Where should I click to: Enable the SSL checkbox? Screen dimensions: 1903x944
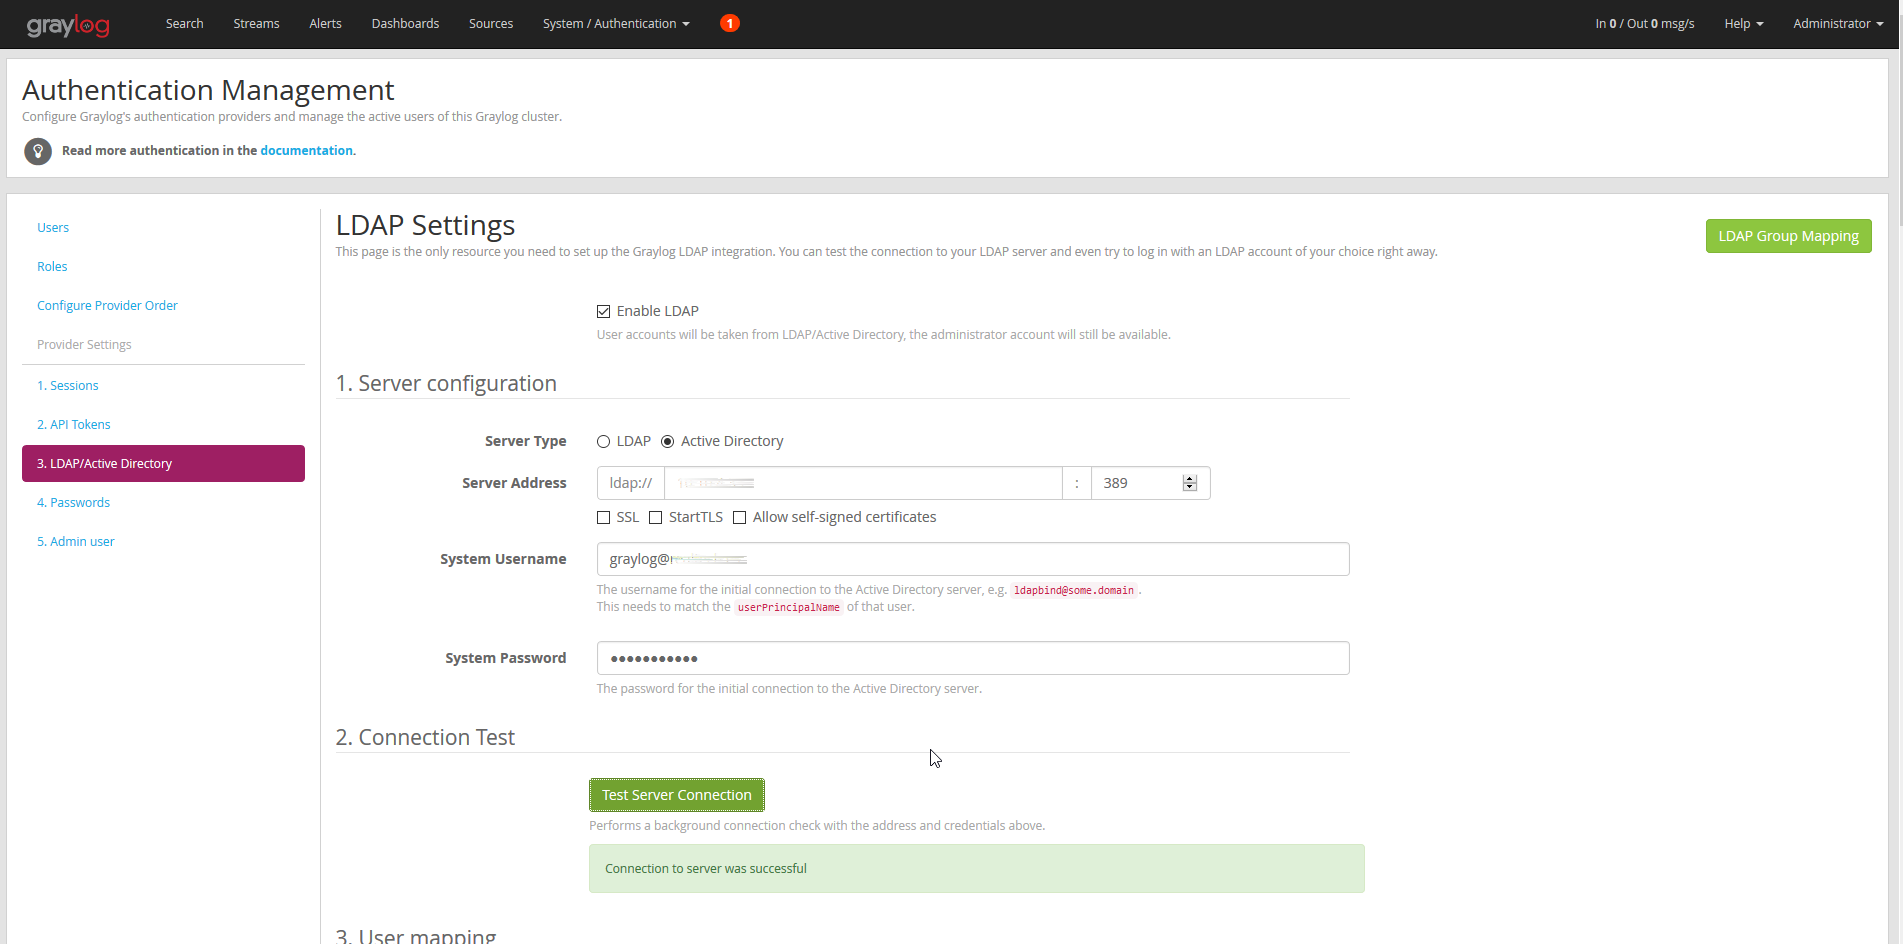click(604, 518)
